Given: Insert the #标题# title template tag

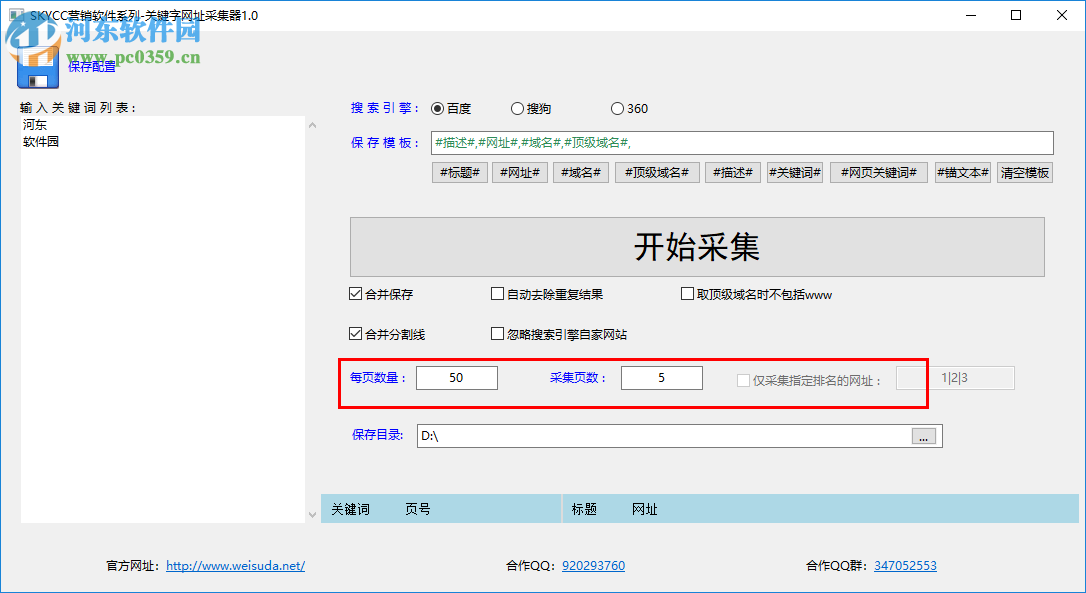Looking at the screenshot, I should (459, 172).
